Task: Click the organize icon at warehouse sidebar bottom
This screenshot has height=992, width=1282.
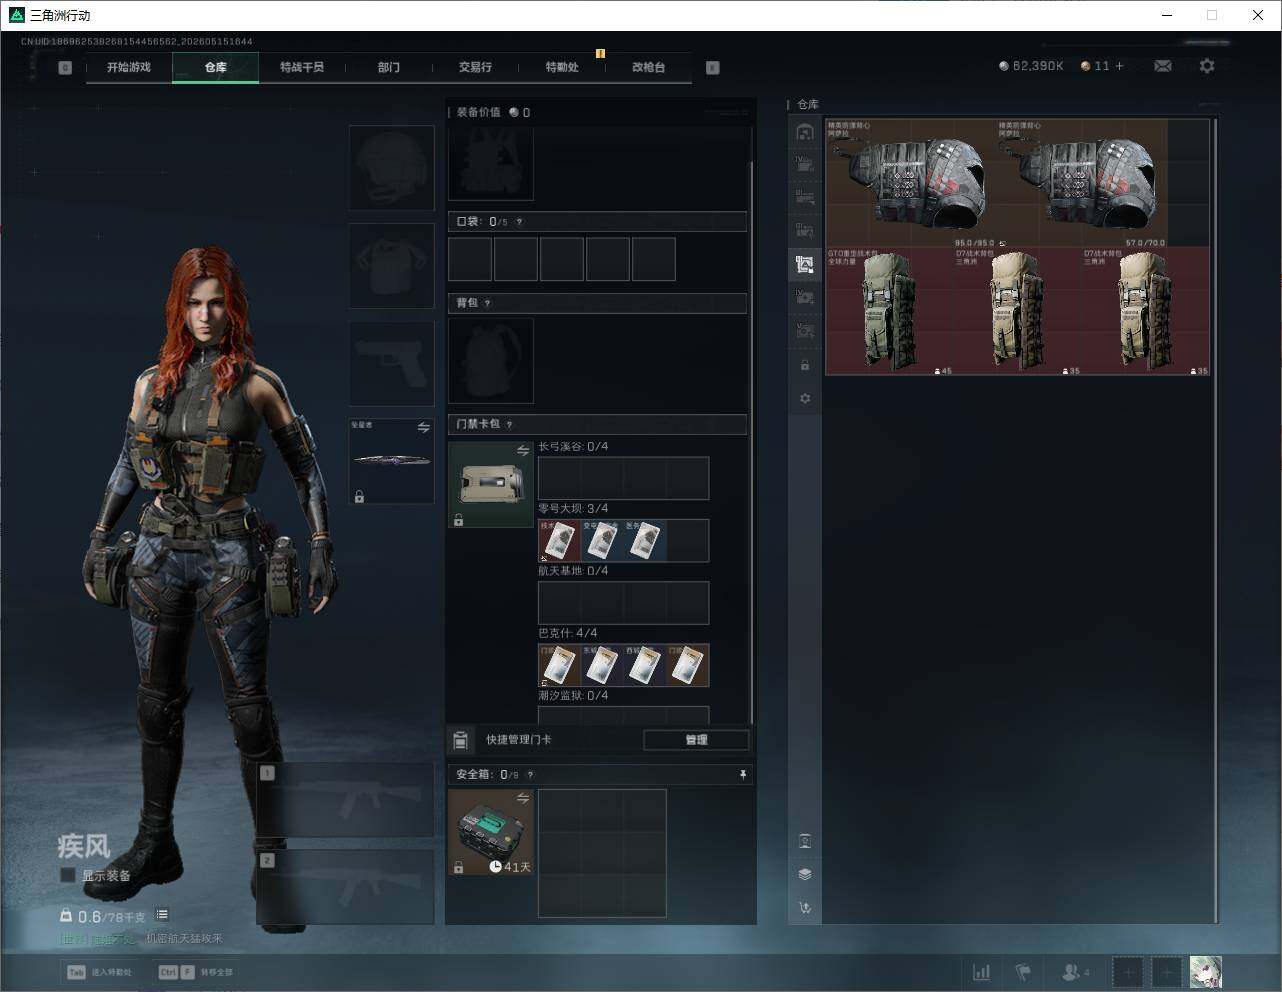Action: click(x=805, y=841)
